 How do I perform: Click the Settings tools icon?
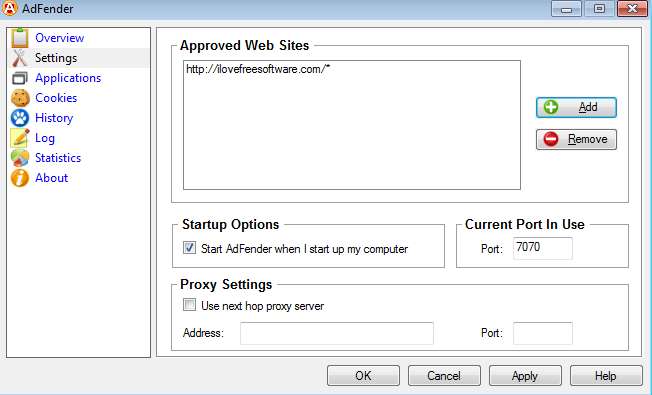(20, 58)
